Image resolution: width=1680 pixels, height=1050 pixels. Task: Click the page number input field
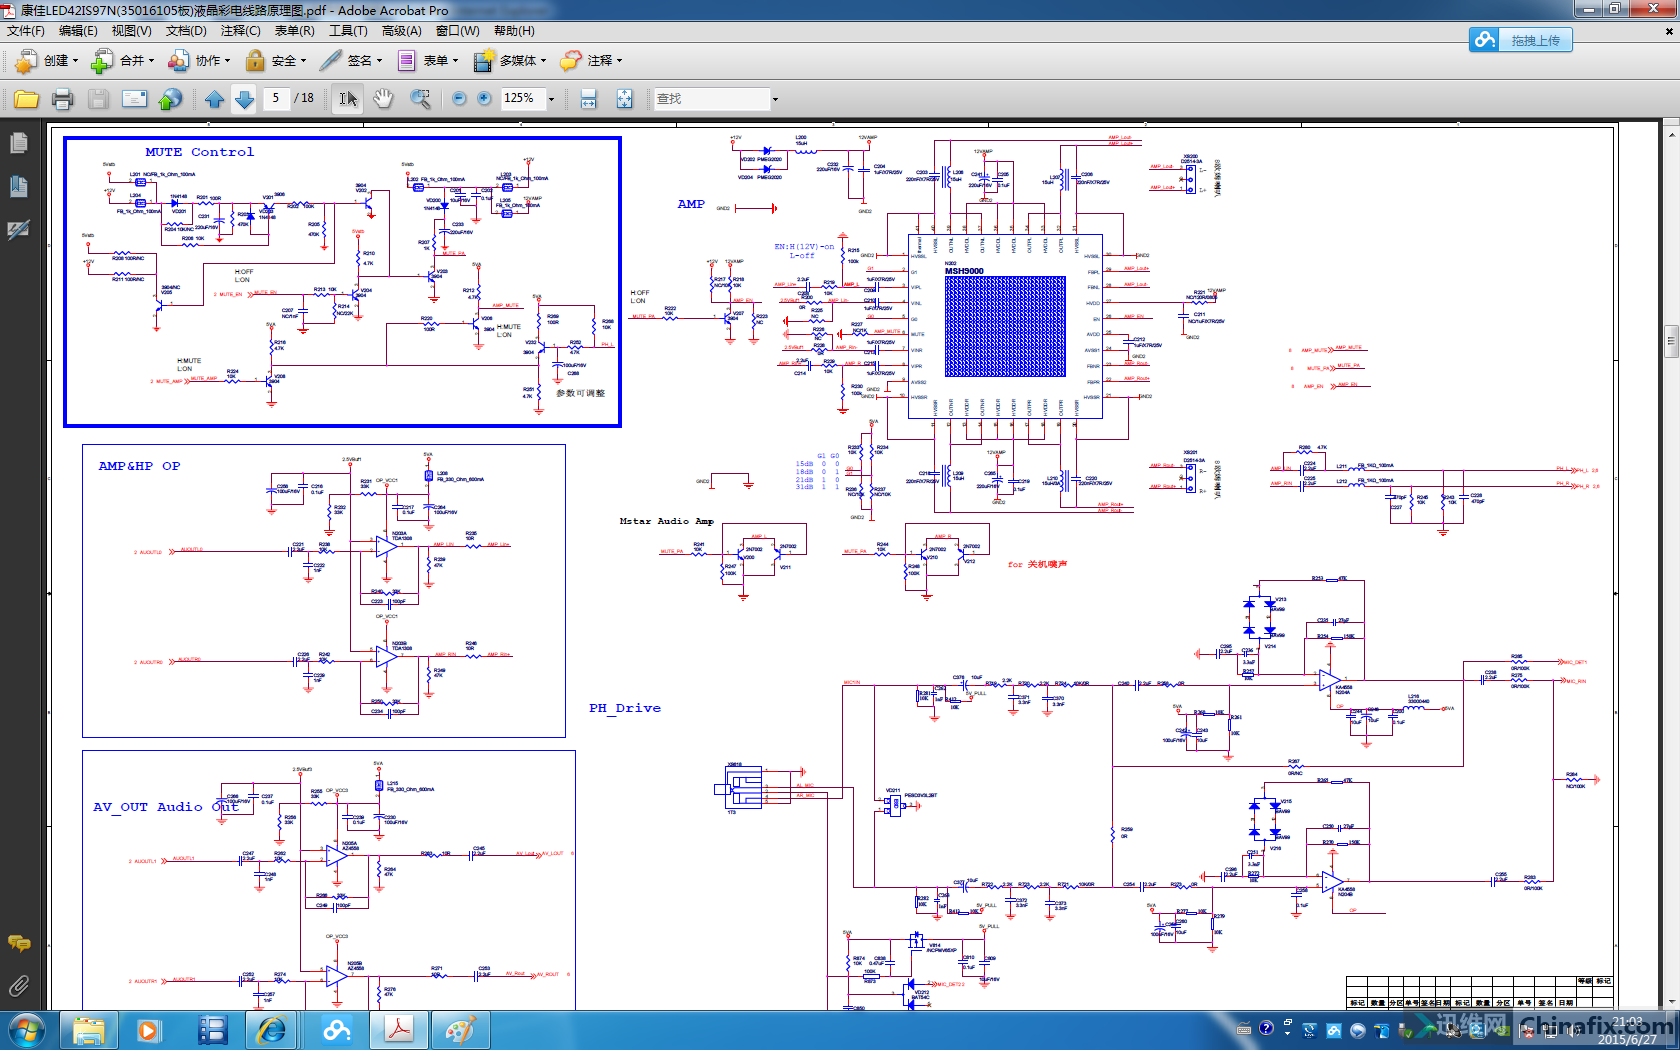click(x=276, y=98)
